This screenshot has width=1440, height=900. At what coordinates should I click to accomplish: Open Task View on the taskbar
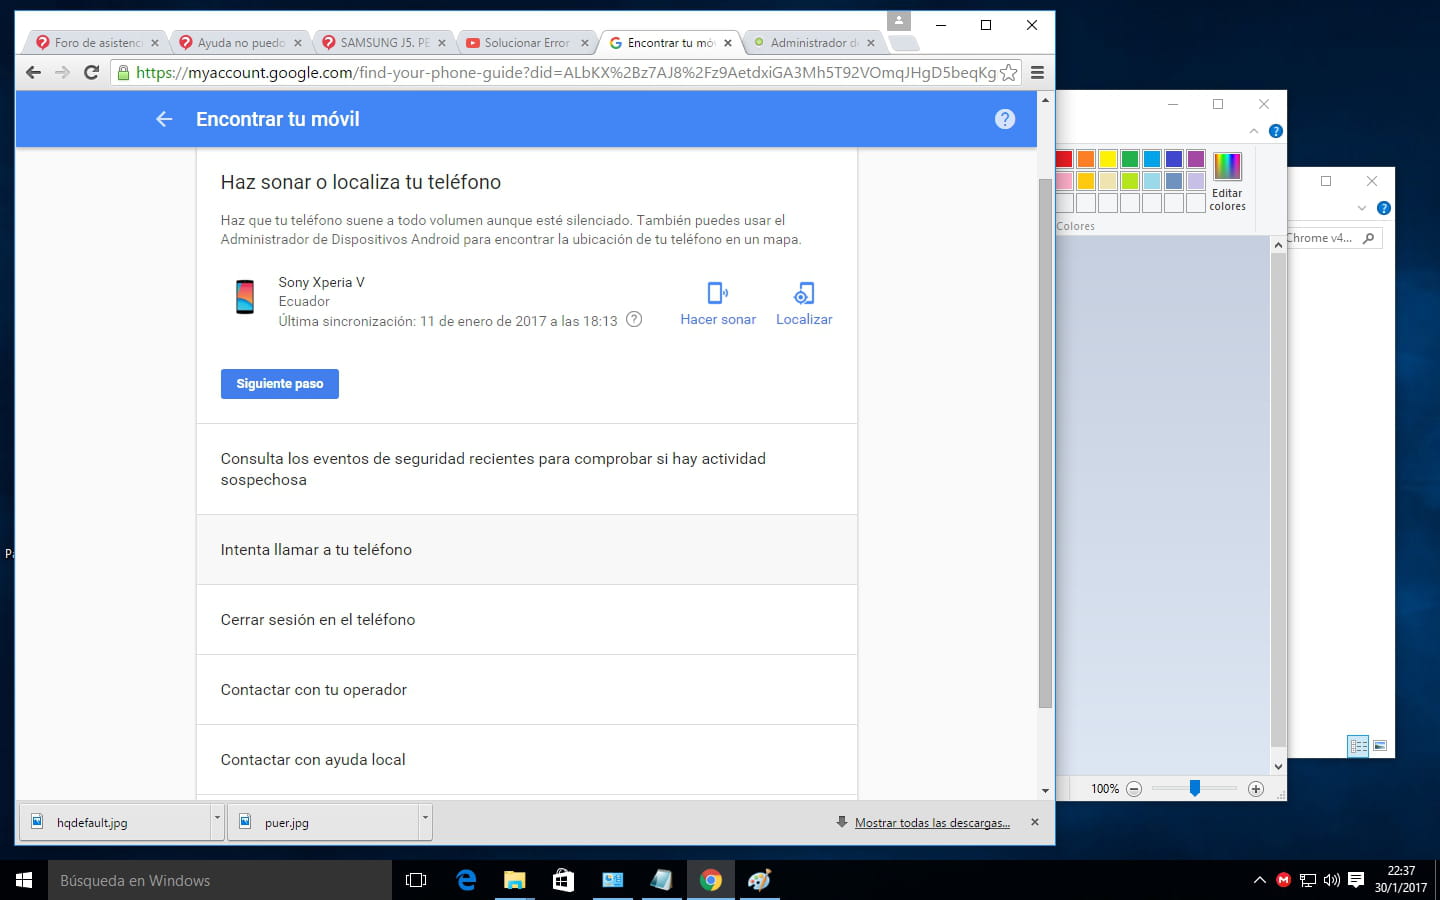point(416,880)
